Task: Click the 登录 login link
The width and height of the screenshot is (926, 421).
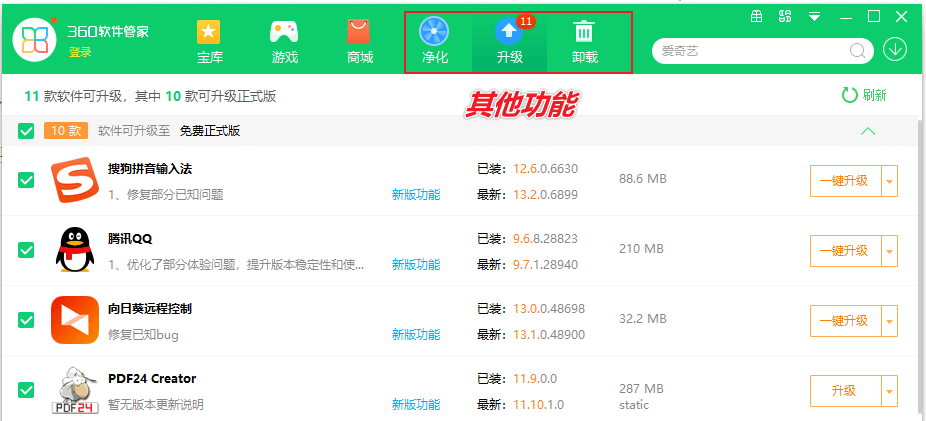Action: coord(80,52)
